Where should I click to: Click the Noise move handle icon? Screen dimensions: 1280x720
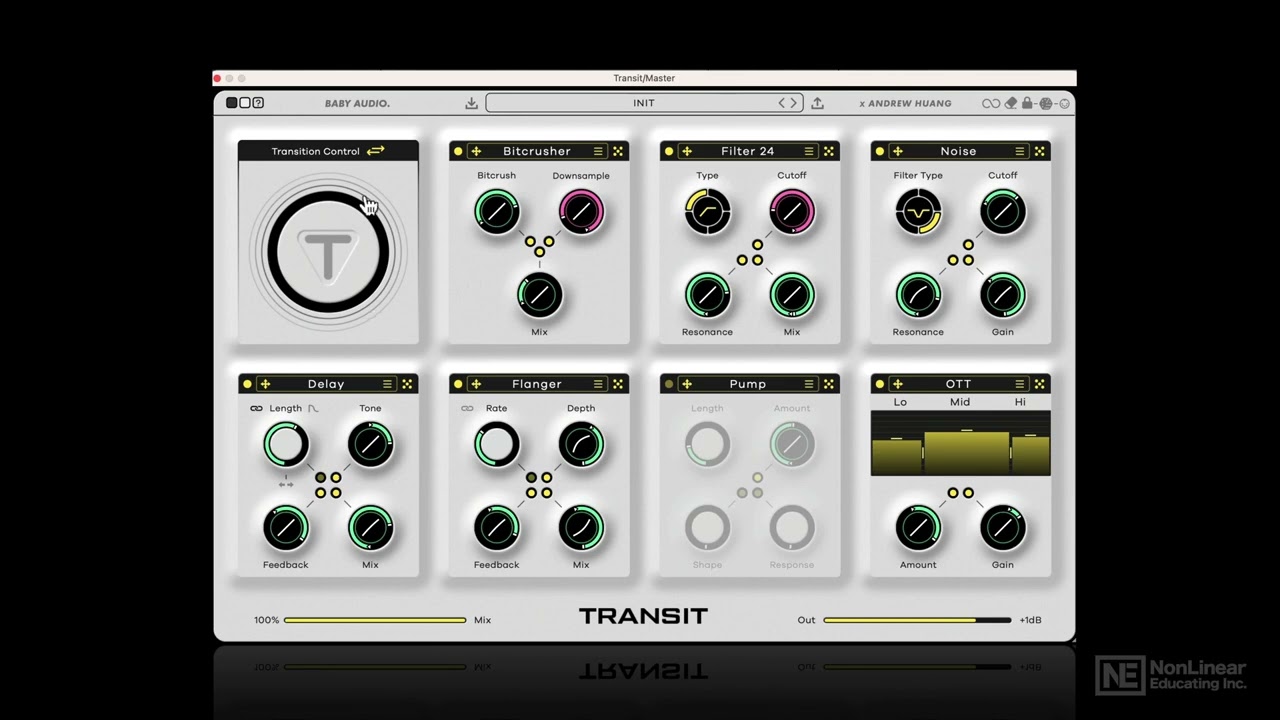coord(898,151)
